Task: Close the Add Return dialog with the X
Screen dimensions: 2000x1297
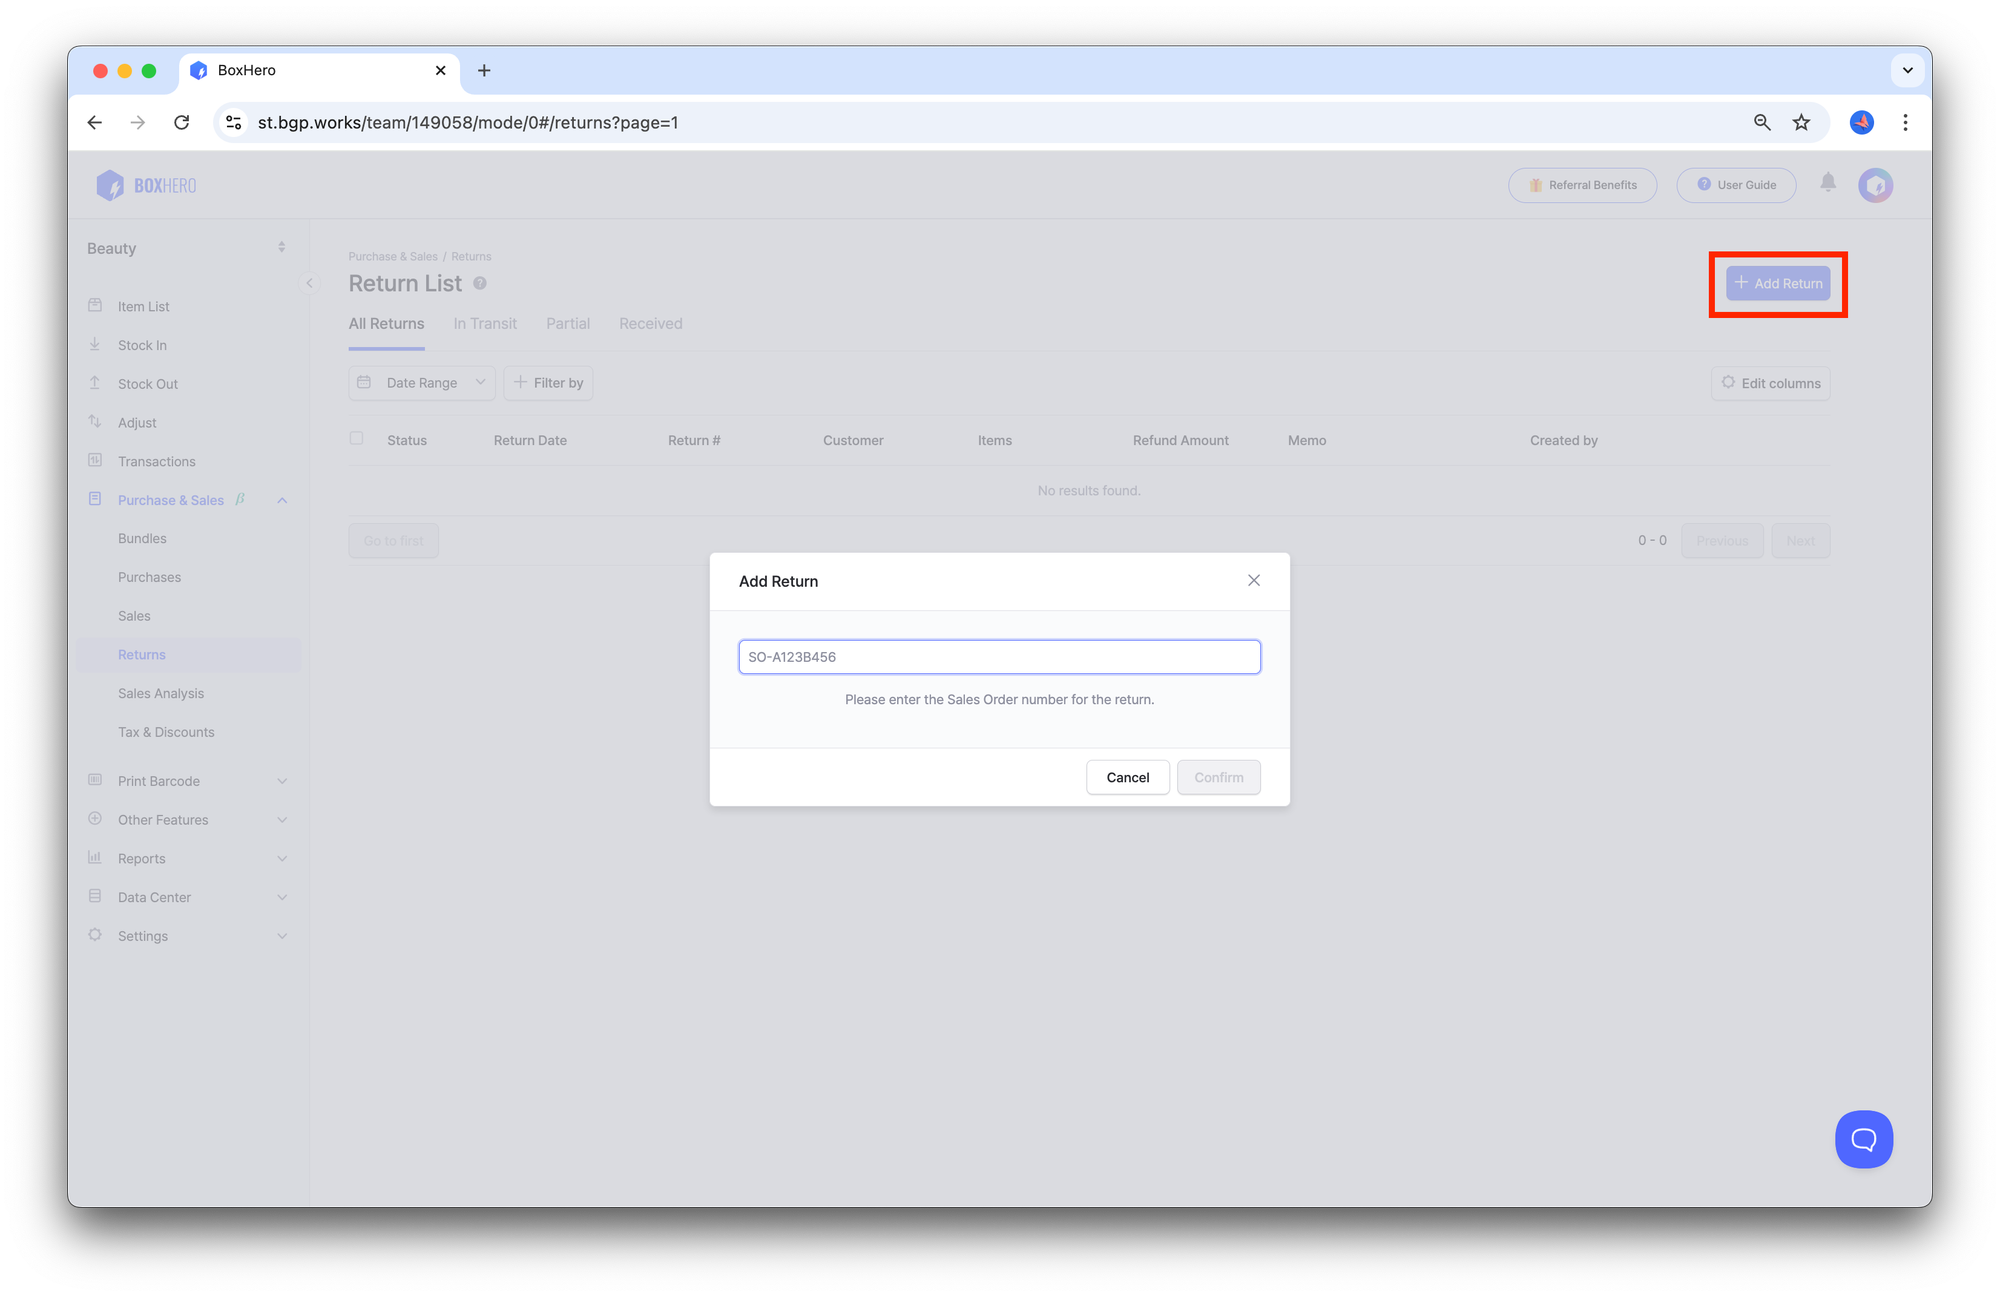Action: (x=1254, y=580)
